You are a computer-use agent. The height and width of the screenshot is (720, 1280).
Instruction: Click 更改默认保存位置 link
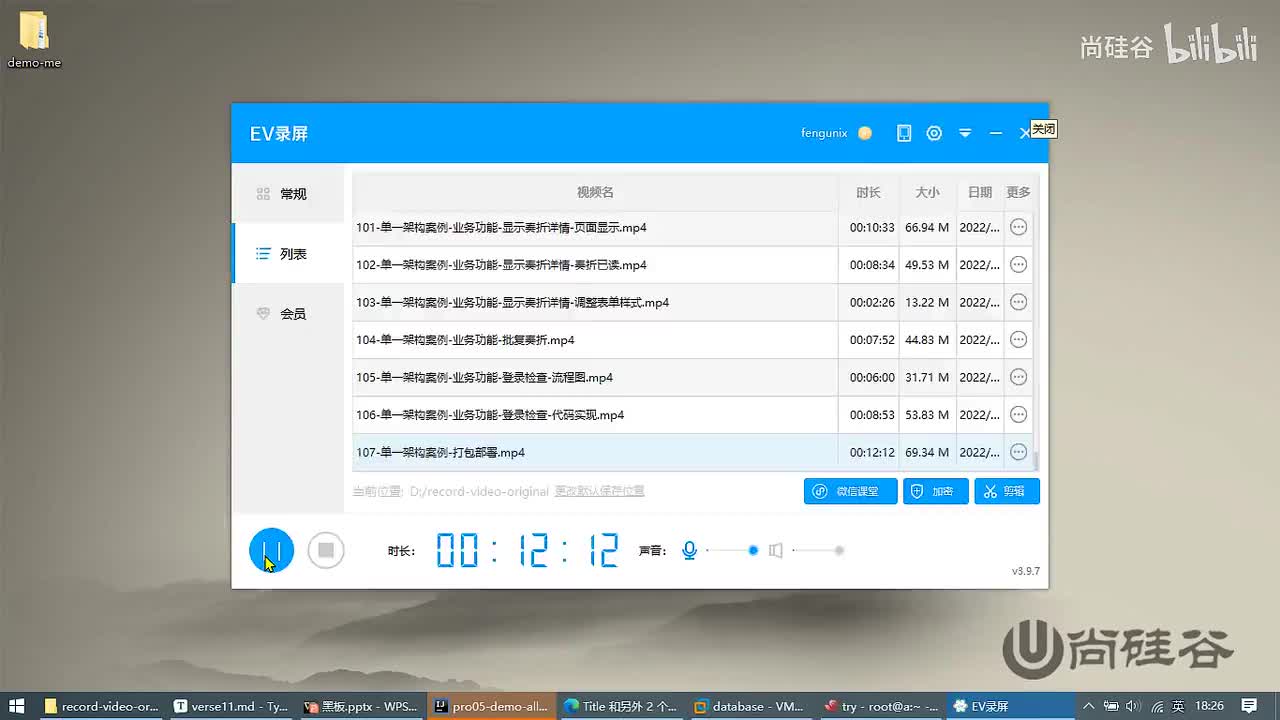pyautogui.click(x=600, y=491)
